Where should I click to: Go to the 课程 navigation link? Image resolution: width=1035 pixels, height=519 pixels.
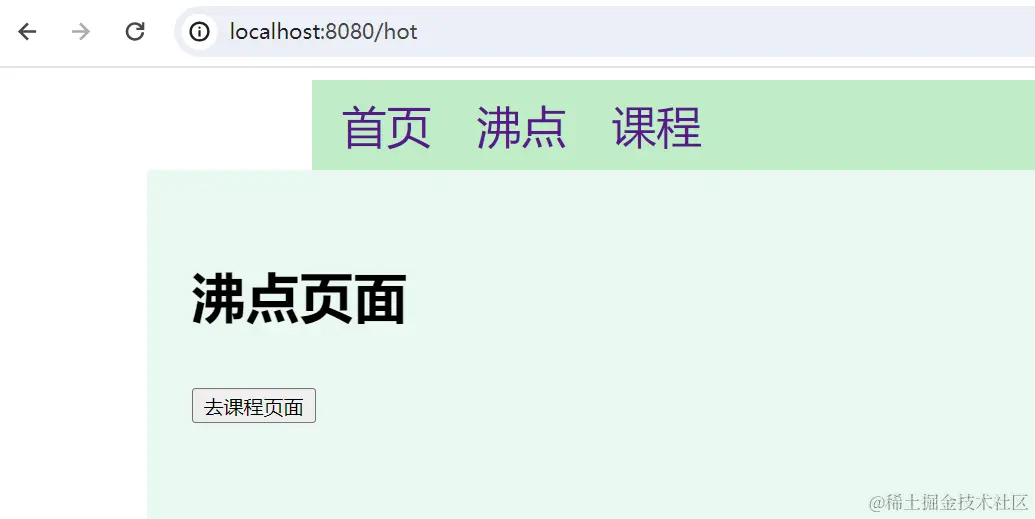click(657, 127)
